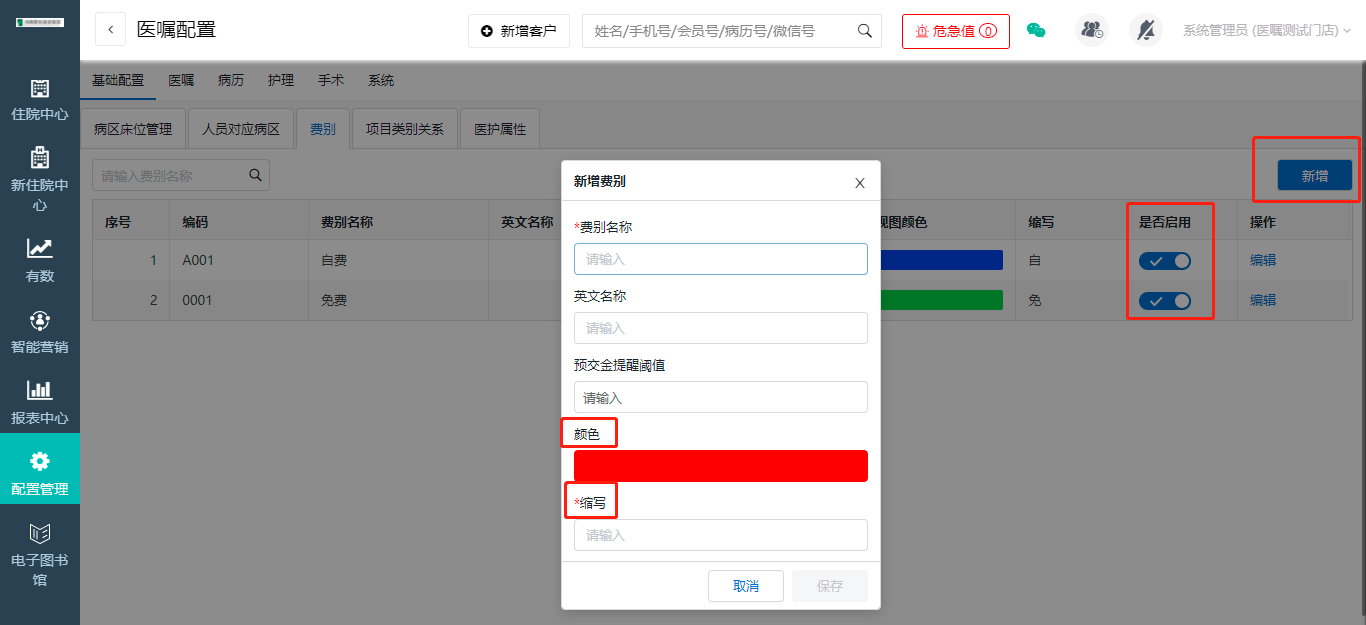Focus the 英文名称 input field

point(721,328)
